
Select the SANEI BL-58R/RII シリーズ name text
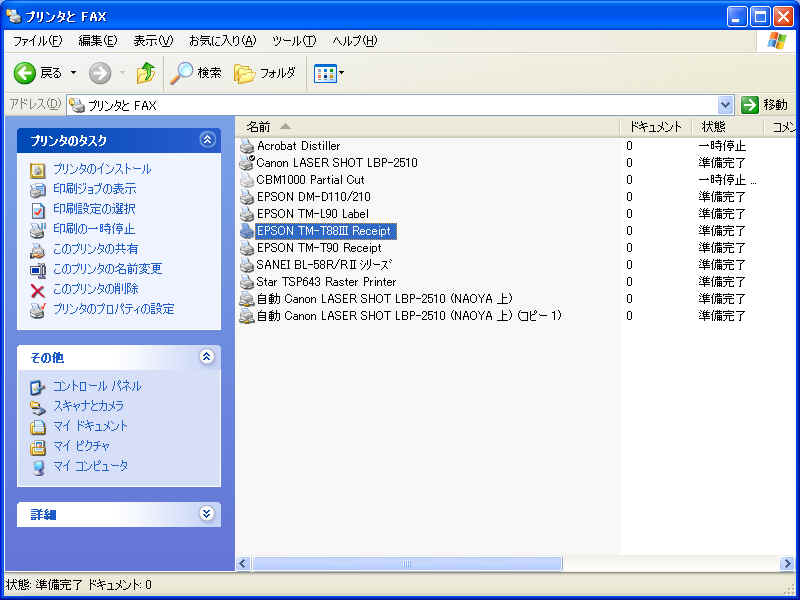[x=324, y=265]
